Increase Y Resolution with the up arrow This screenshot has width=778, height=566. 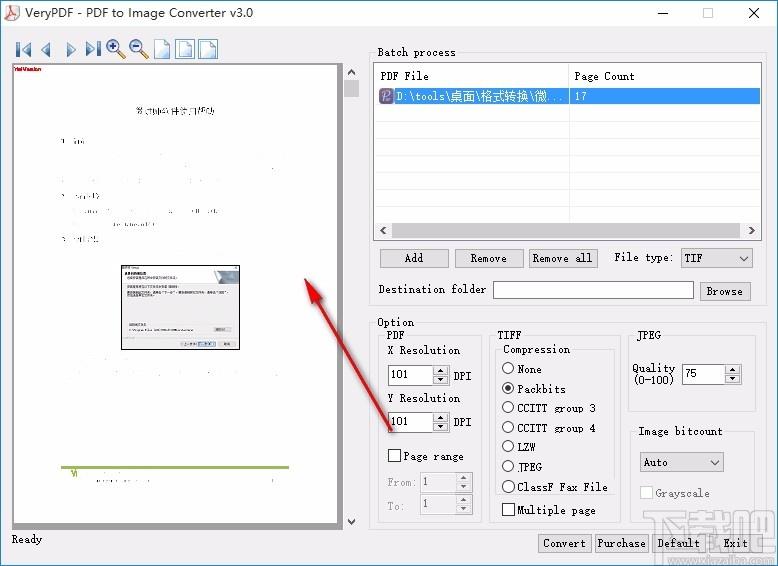[x=441, y=417]
